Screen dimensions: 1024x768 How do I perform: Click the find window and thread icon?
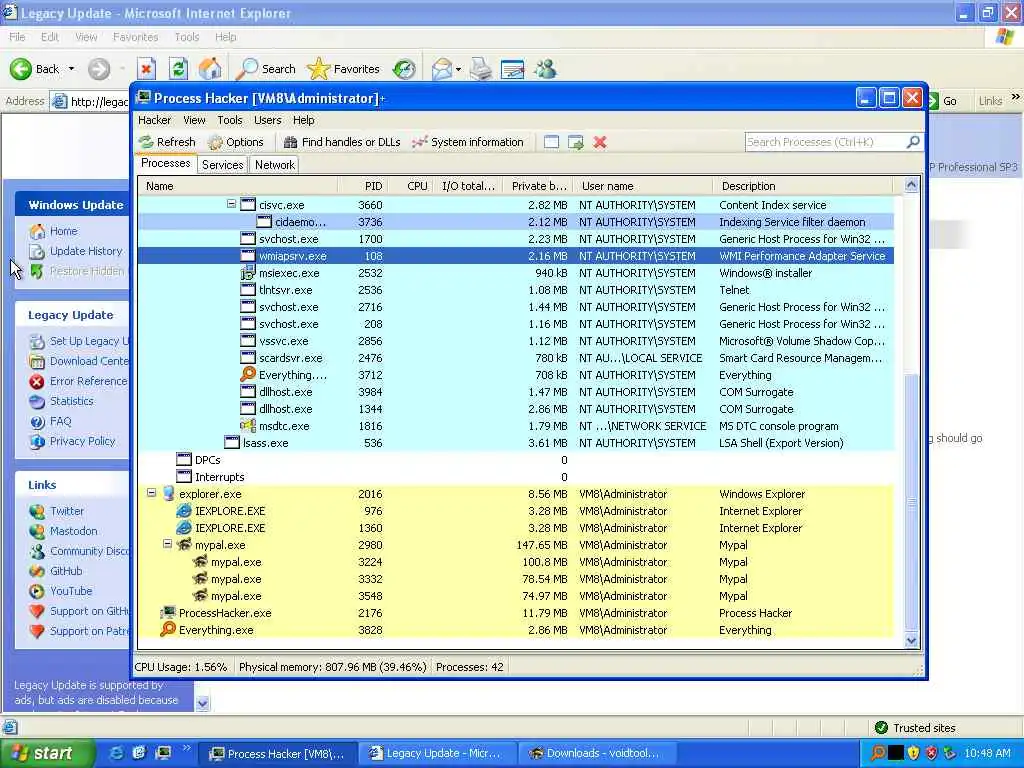click(x=575, y=142)
